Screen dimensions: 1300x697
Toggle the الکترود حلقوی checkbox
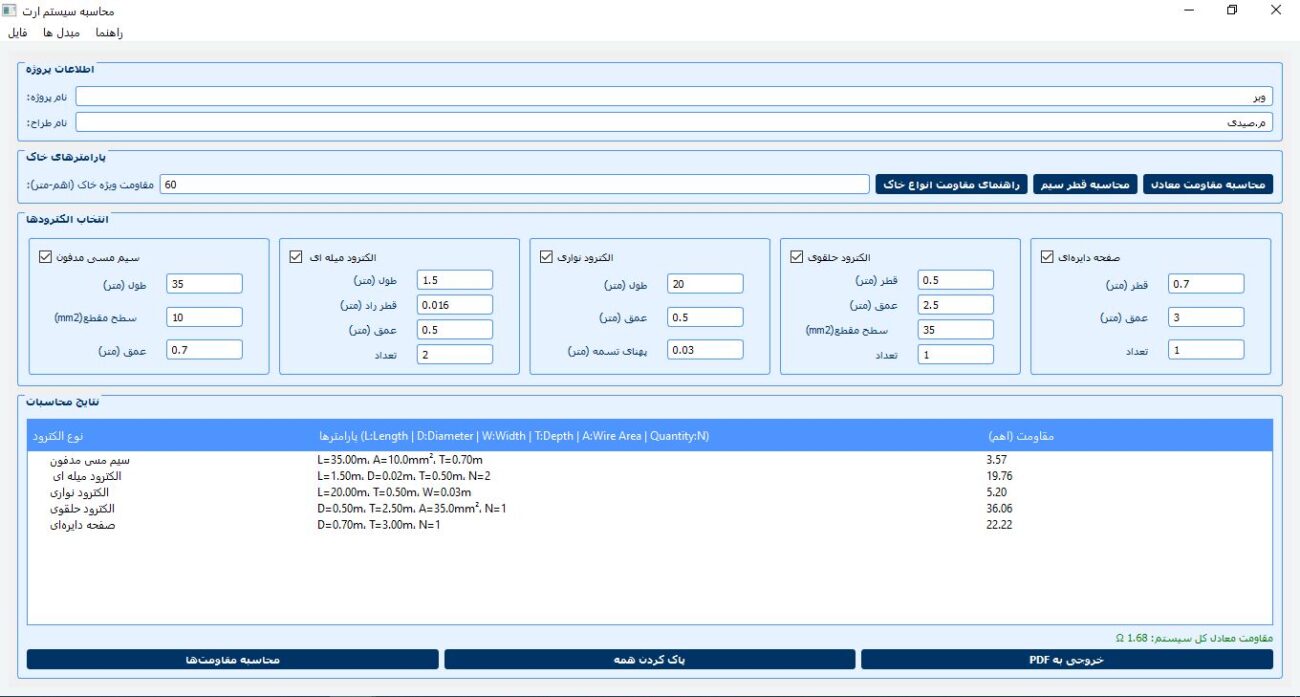[797, 256]
